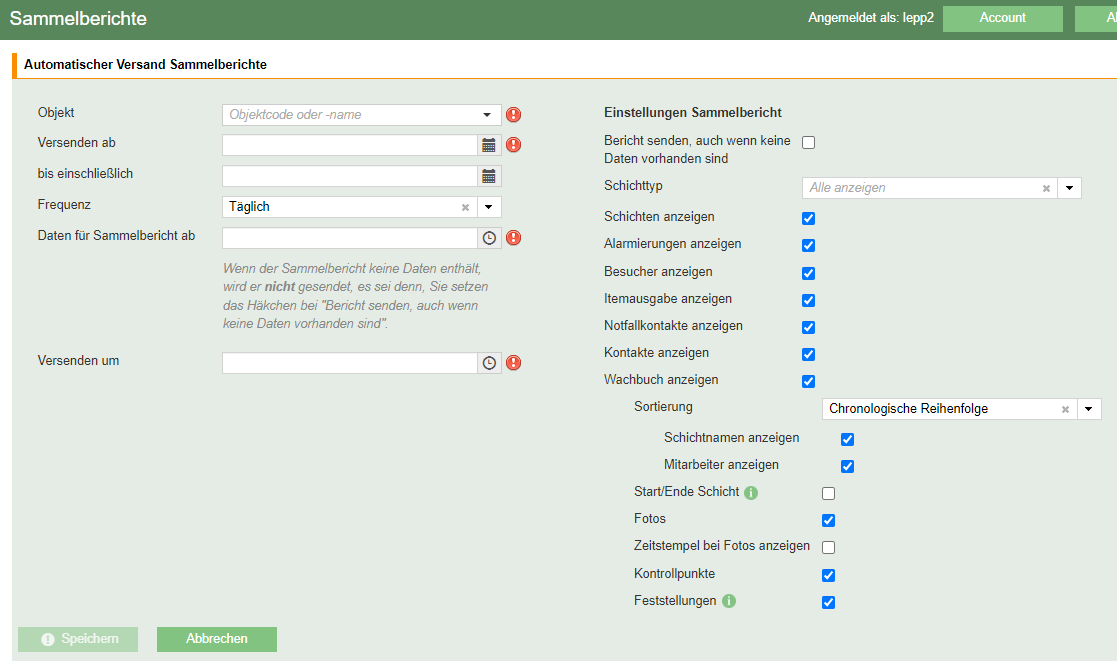Viewport: 1117px width, 661px height.
Task: Open clock picker for Versenden um
Action: click(x=489, y=363)
